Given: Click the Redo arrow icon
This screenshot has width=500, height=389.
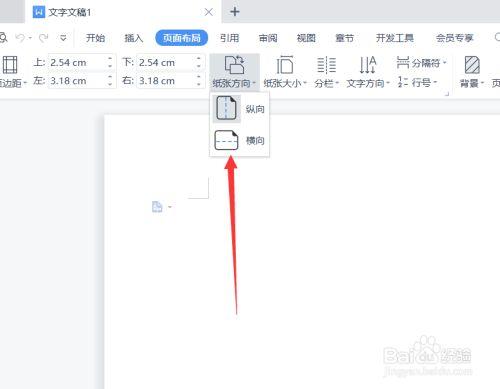Looking at the screenshot, I should (x=43, y=38).
